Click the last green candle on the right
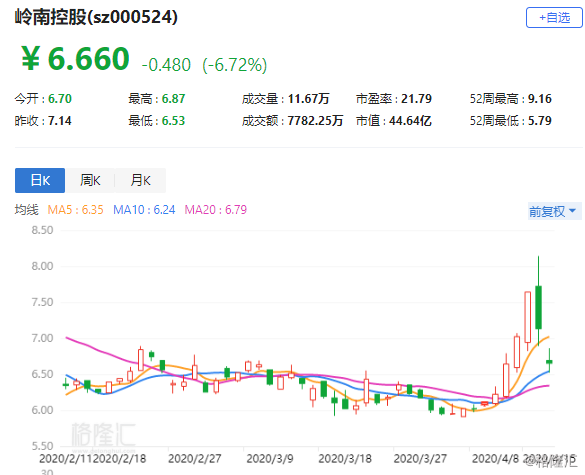Screen dimensions: 585x475 tap(549, 362)
